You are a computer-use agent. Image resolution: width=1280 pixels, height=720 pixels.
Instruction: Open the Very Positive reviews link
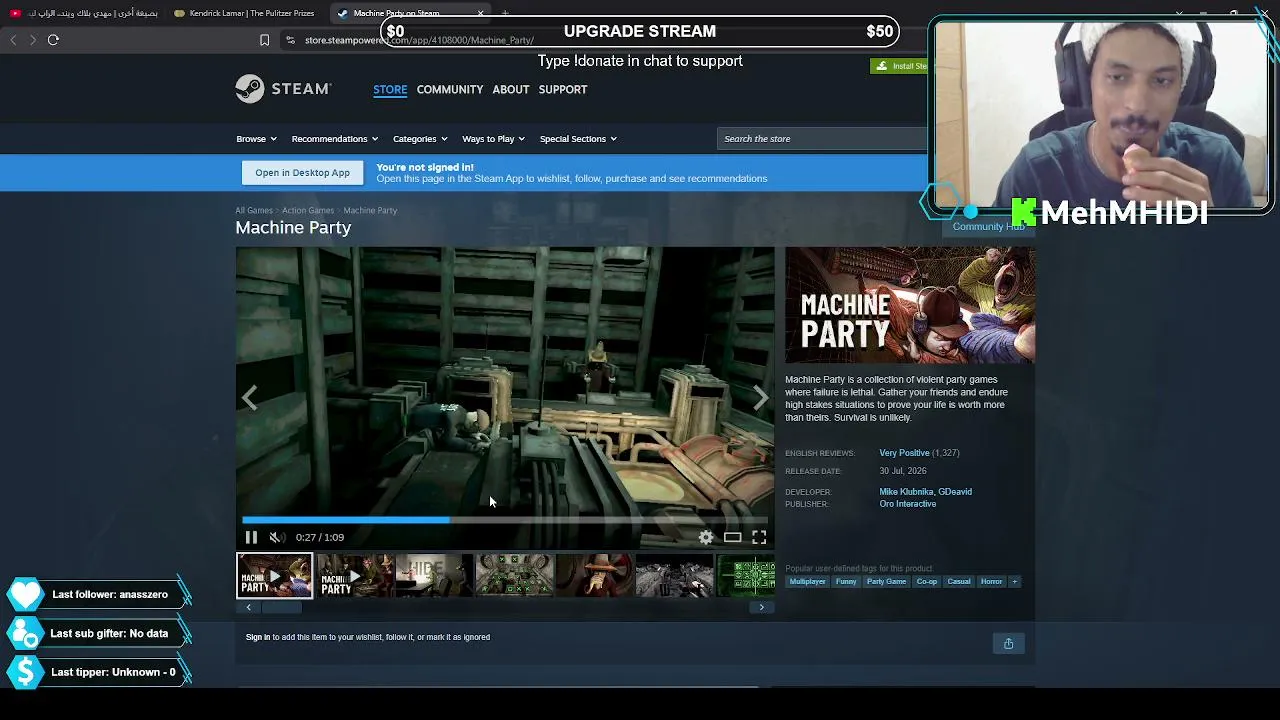(x=904, y=453)
